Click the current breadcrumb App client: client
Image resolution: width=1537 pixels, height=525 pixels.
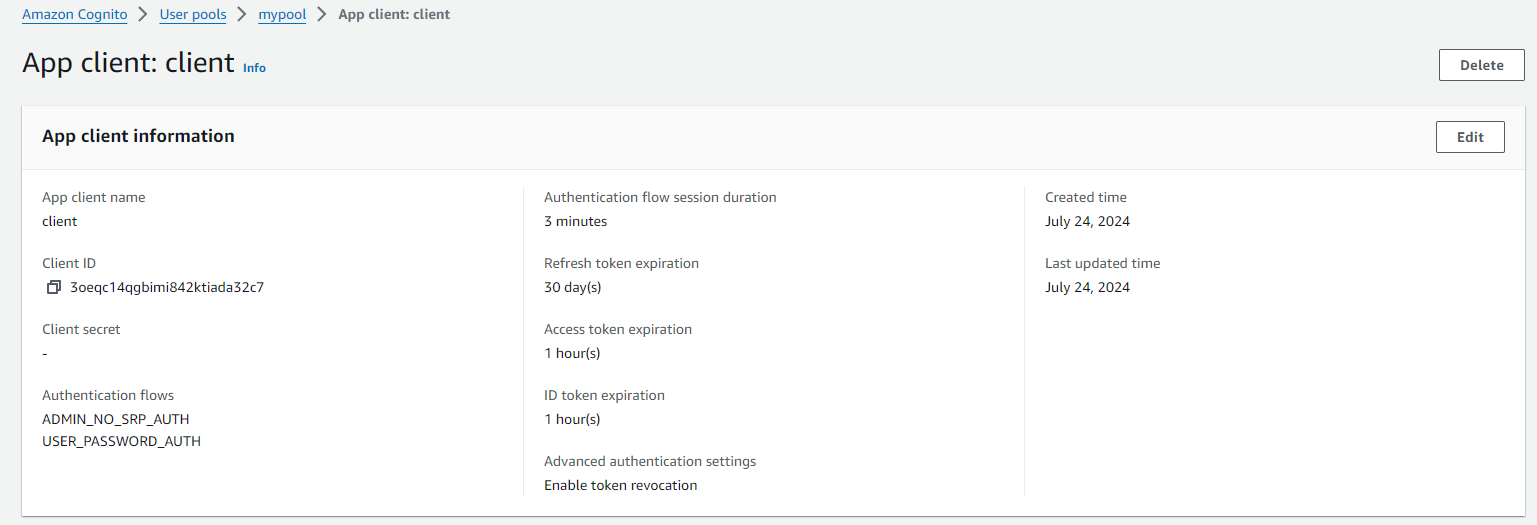pos(394,15)
